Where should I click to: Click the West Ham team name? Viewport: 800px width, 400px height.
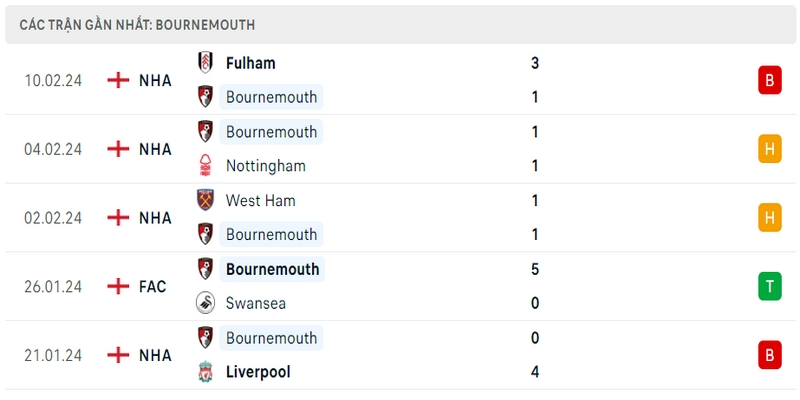261,201
